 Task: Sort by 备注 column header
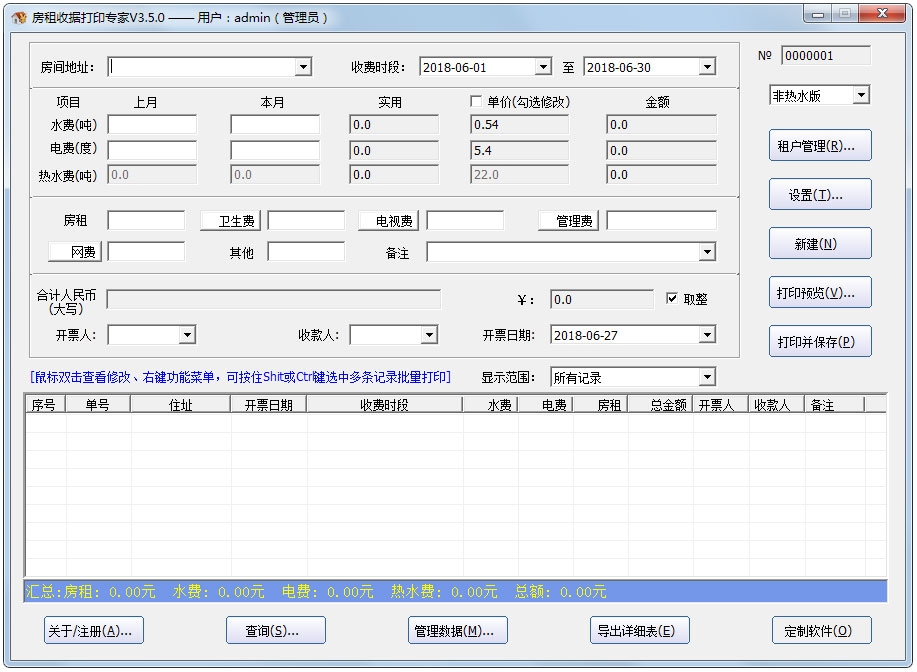(x=835, y=405)
